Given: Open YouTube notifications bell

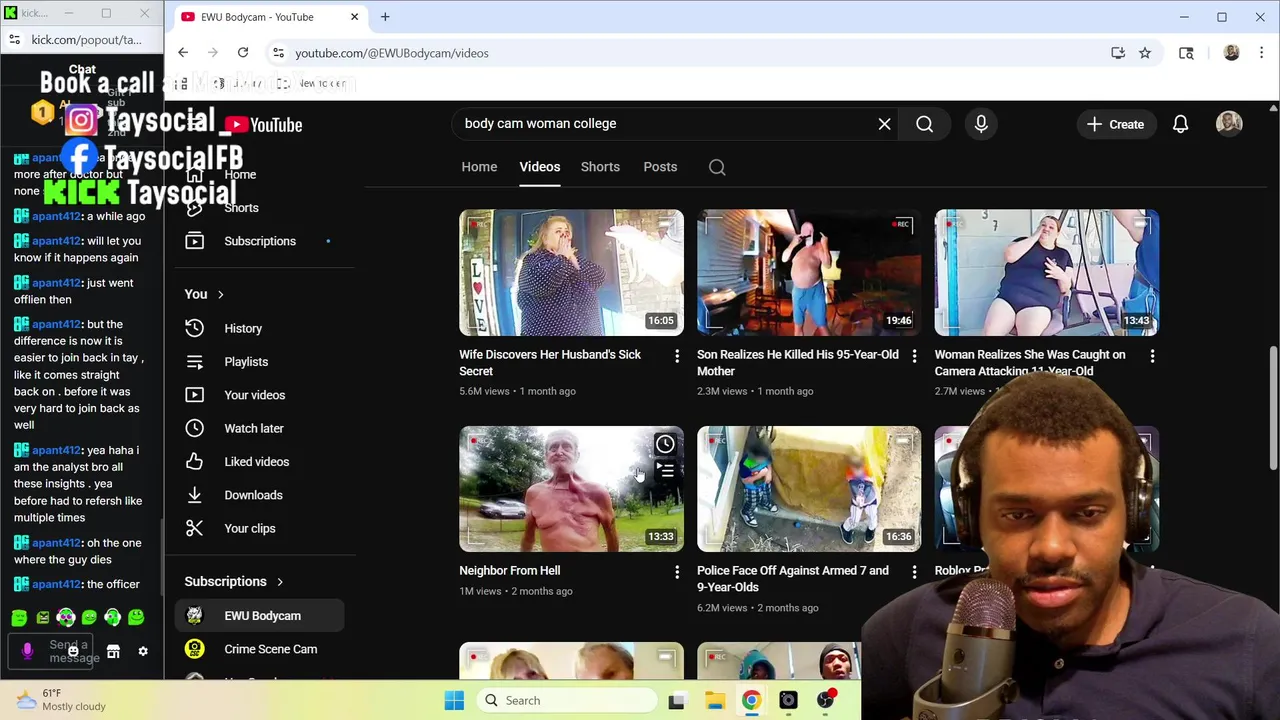Looking at the screenshot, I should point(1180,124).
